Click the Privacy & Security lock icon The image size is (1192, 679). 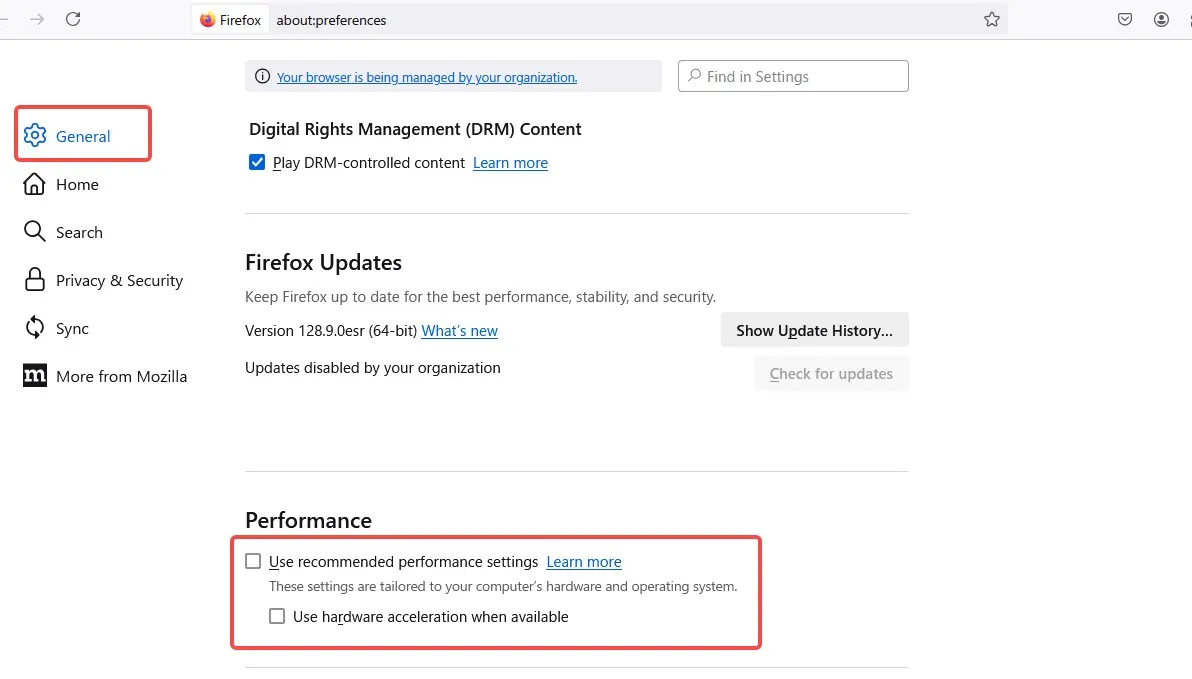(x=34, y=280)
